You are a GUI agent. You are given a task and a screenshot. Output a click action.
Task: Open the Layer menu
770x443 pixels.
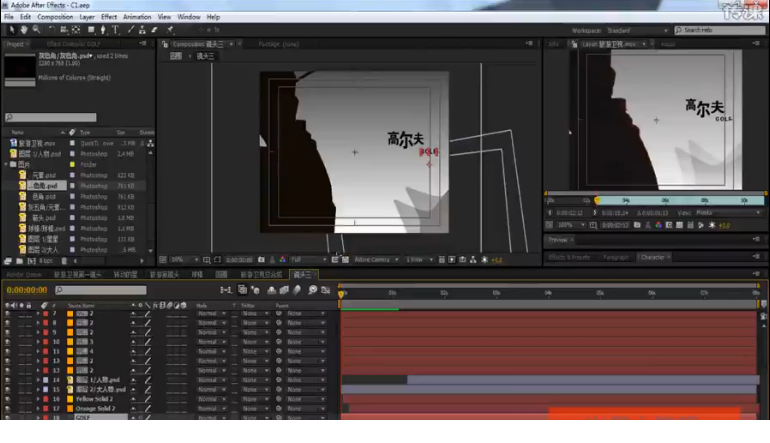click(87, 17)
